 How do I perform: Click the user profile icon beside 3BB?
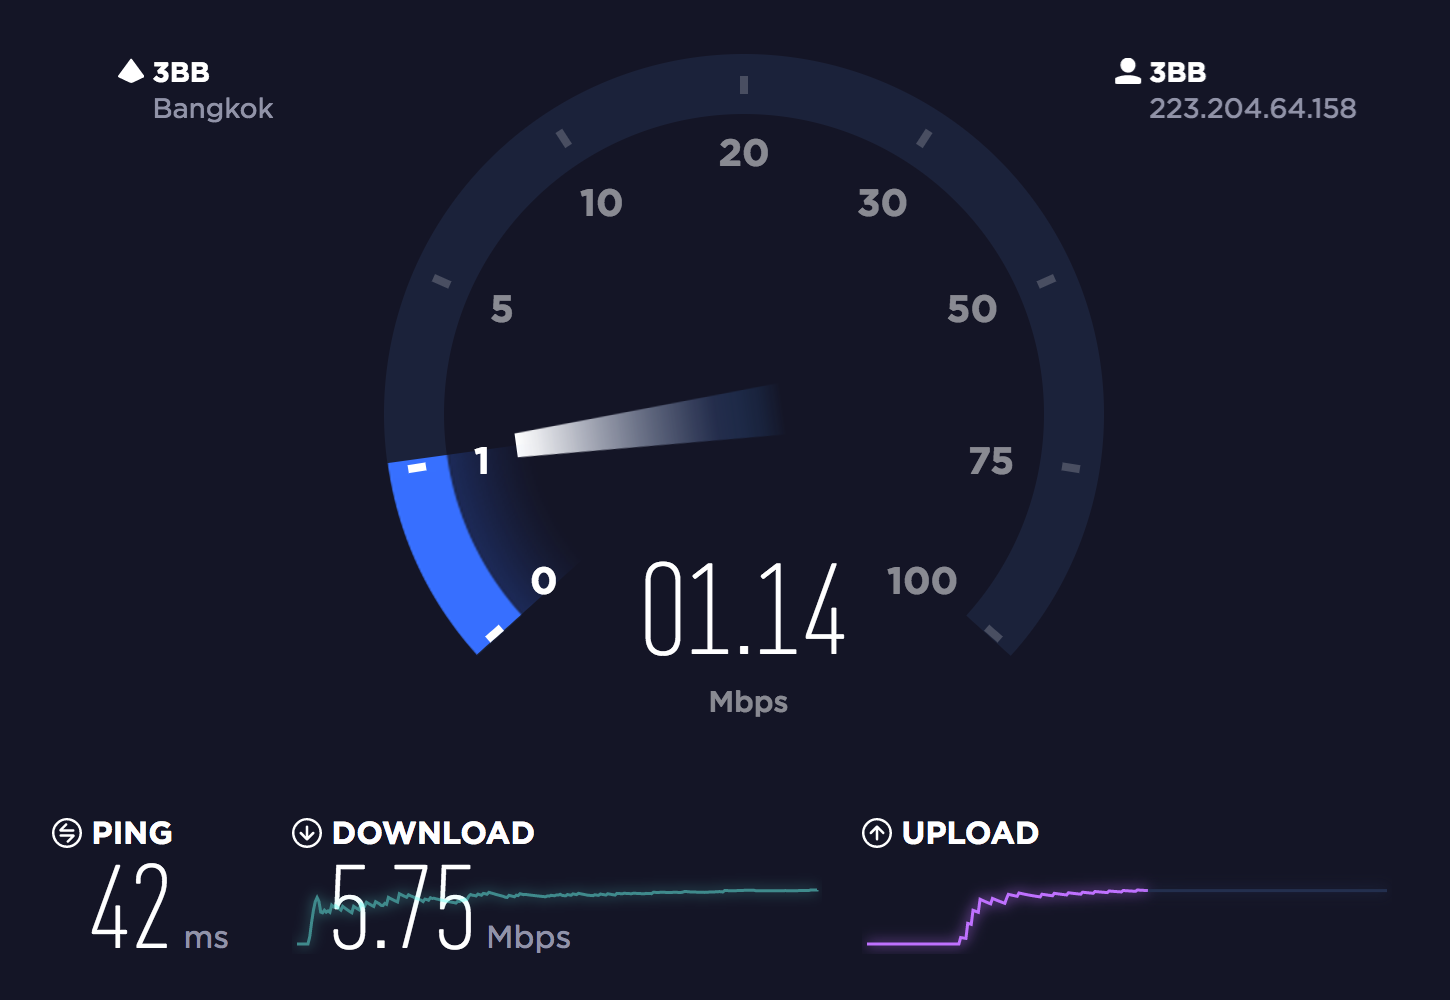(1128, 71)
